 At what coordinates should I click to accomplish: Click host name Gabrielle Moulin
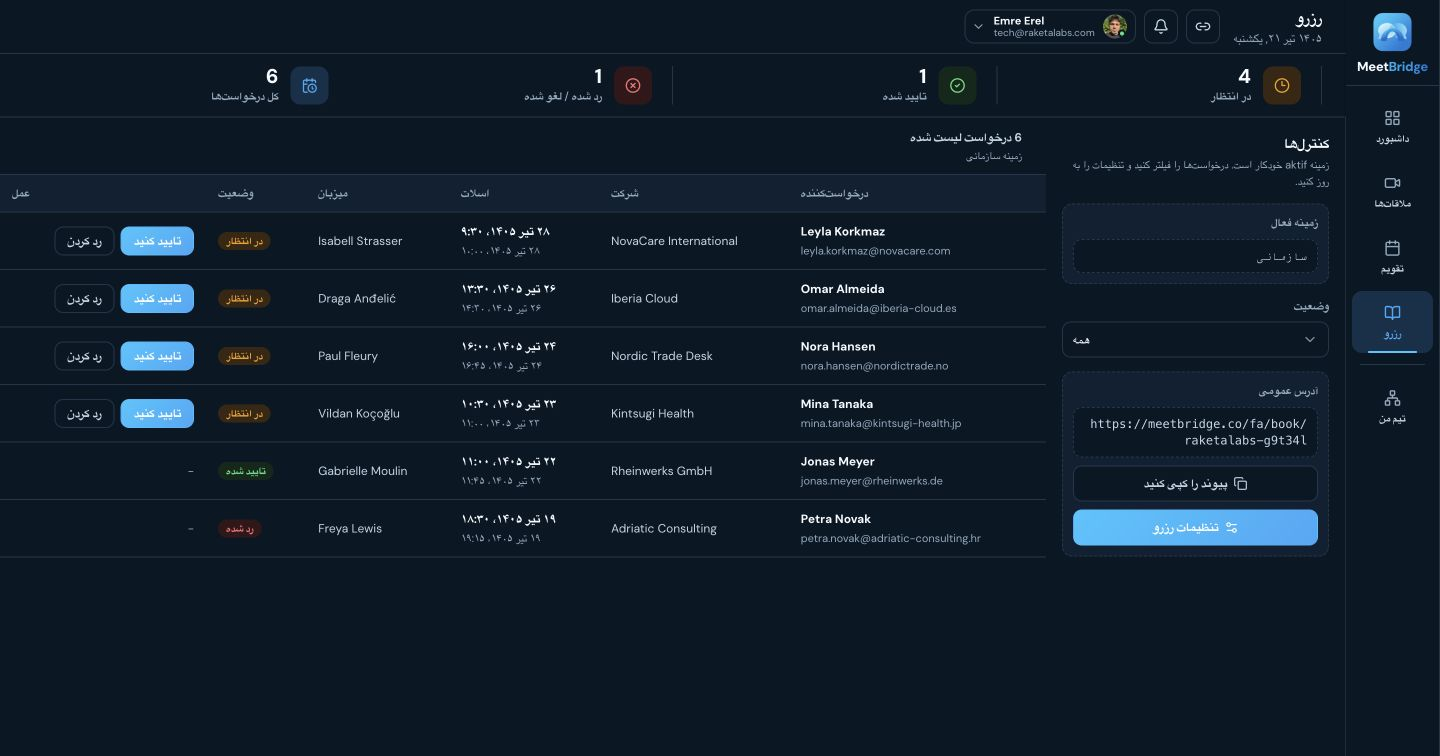[362, 471]
